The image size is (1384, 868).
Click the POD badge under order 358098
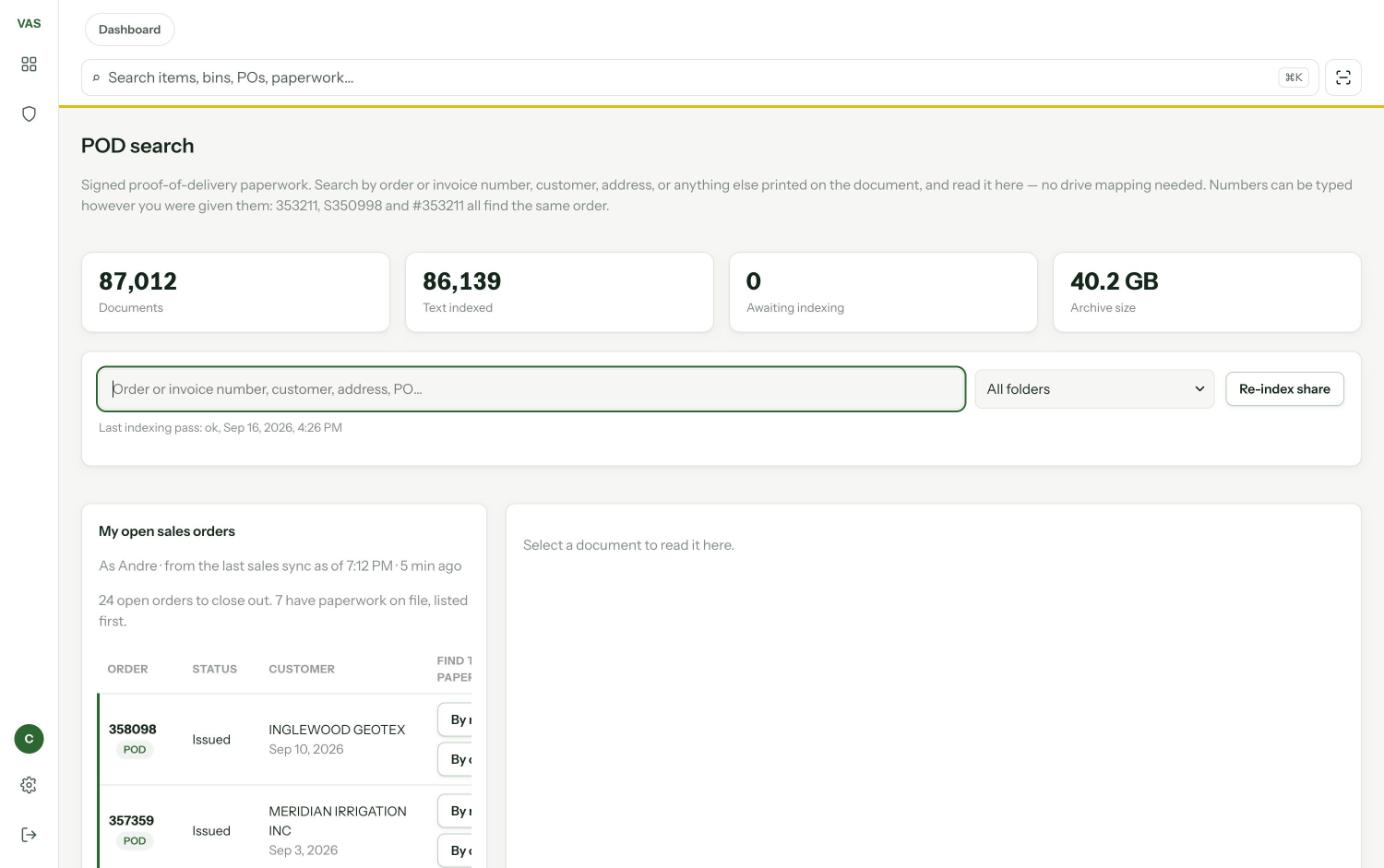point(135,750)
